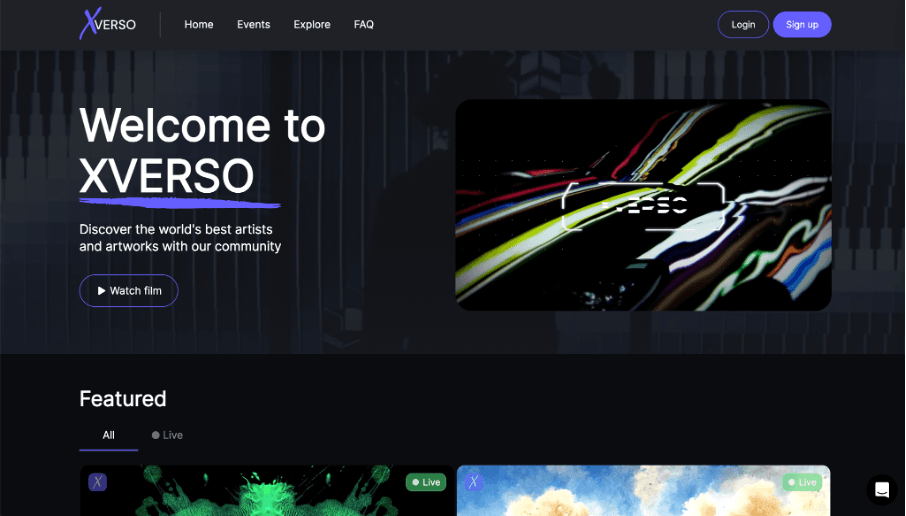This screenshot has width=906, height=516.
Task: Click the grey Live dot in Featured tabs
Action: pos(155,435)
